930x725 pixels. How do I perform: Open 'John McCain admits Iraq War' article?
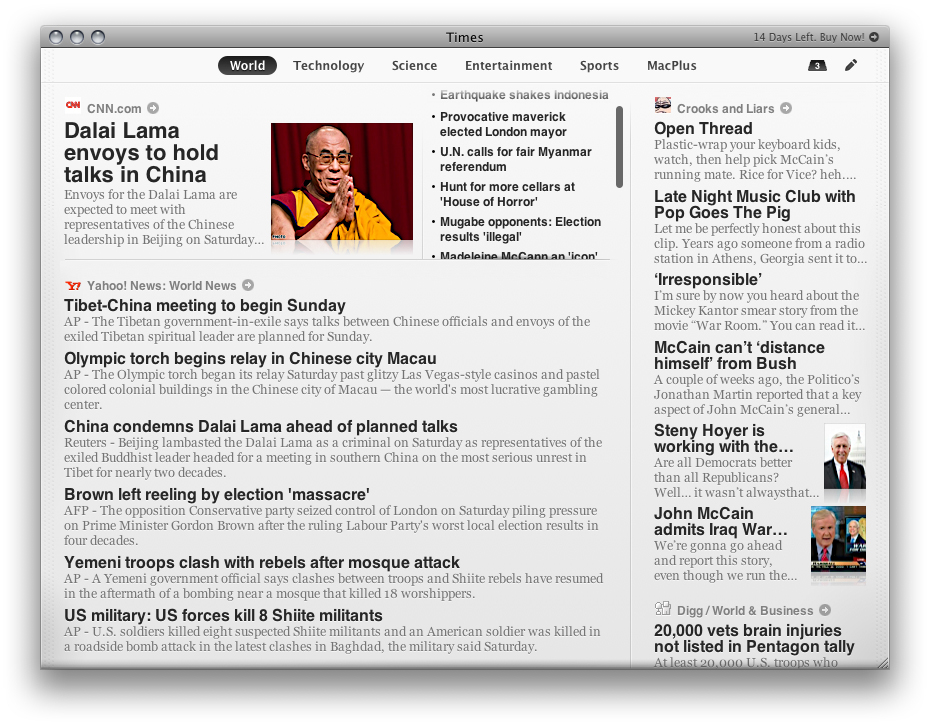point(721,522)
